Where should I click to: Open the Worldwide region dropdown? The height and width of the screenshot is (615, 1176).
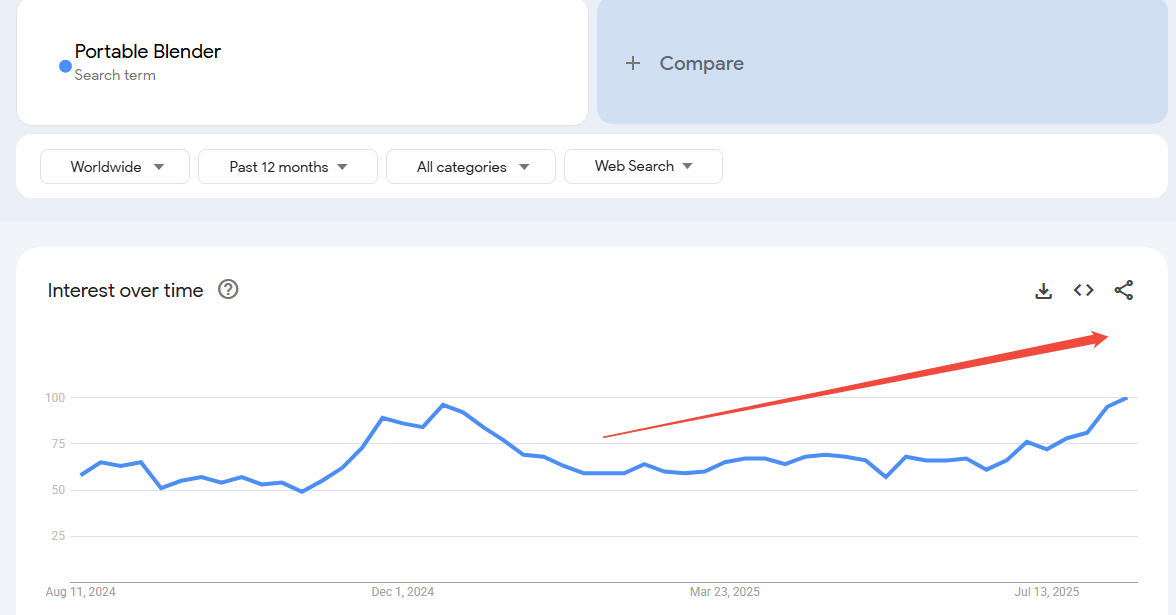pos(114,166)
